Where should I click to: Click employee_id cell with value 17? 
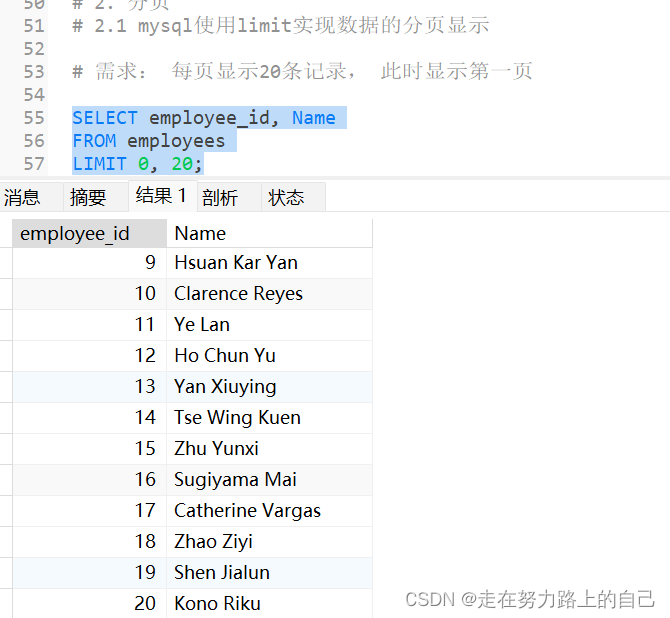tap(89, 511)
